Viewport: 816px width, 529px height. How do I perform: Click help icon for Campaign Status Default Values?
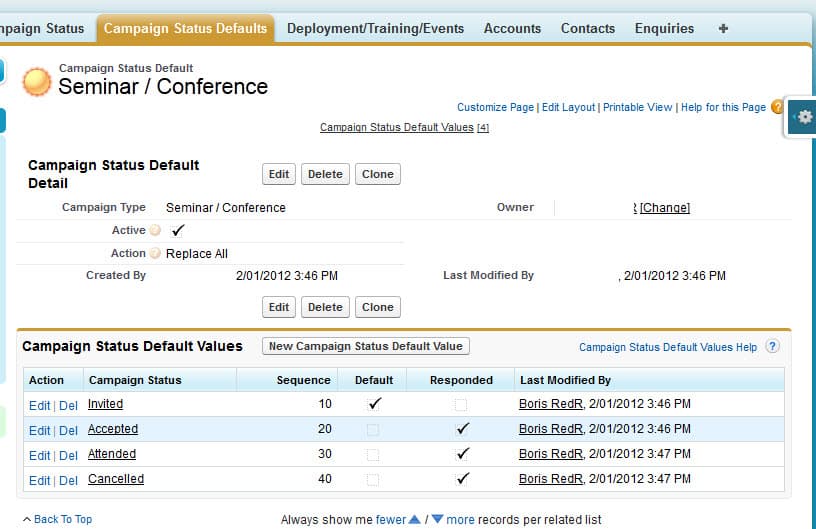pyautogui.click(x=772, y=346)
